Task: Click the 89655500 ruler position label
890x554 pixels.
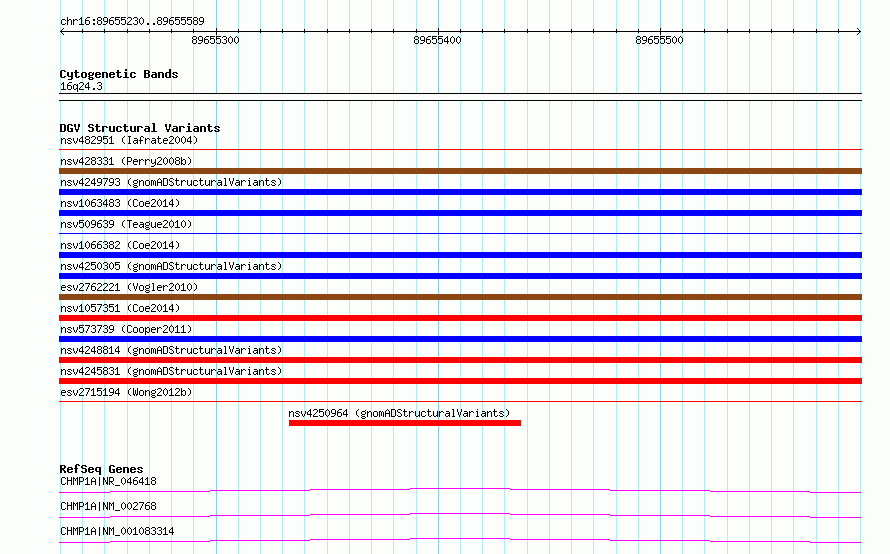Action: tap(659, 40)
